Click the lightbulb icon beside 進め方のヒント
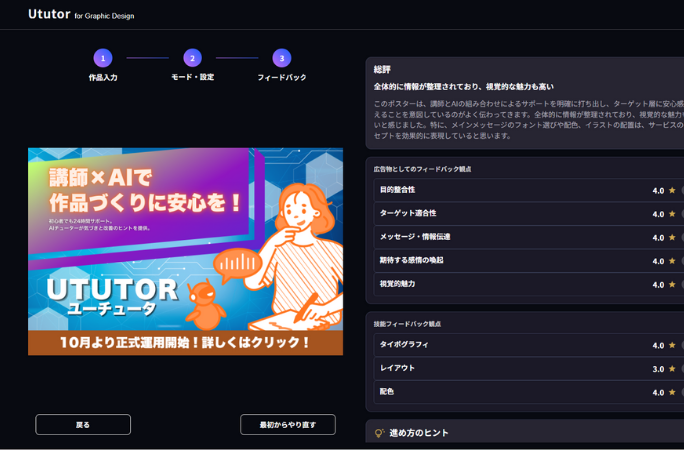Screen dimensions: 684x450 point(379,433)
